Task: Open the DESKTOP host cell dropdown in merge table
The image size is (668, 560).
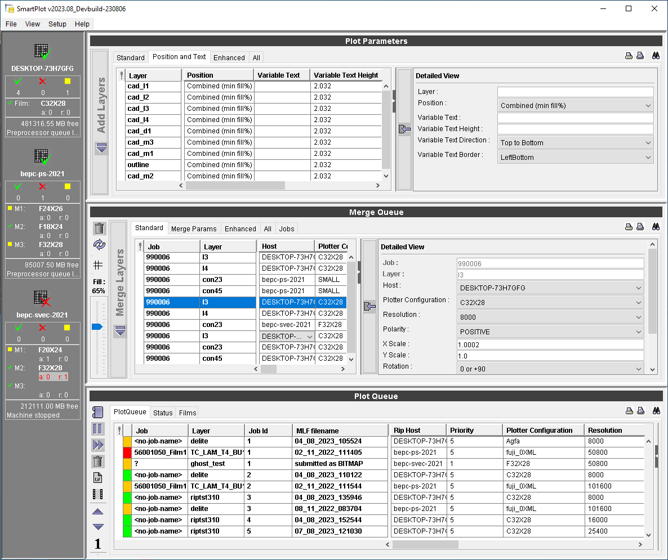Action: pyautogui.click(x=309, y=336)
